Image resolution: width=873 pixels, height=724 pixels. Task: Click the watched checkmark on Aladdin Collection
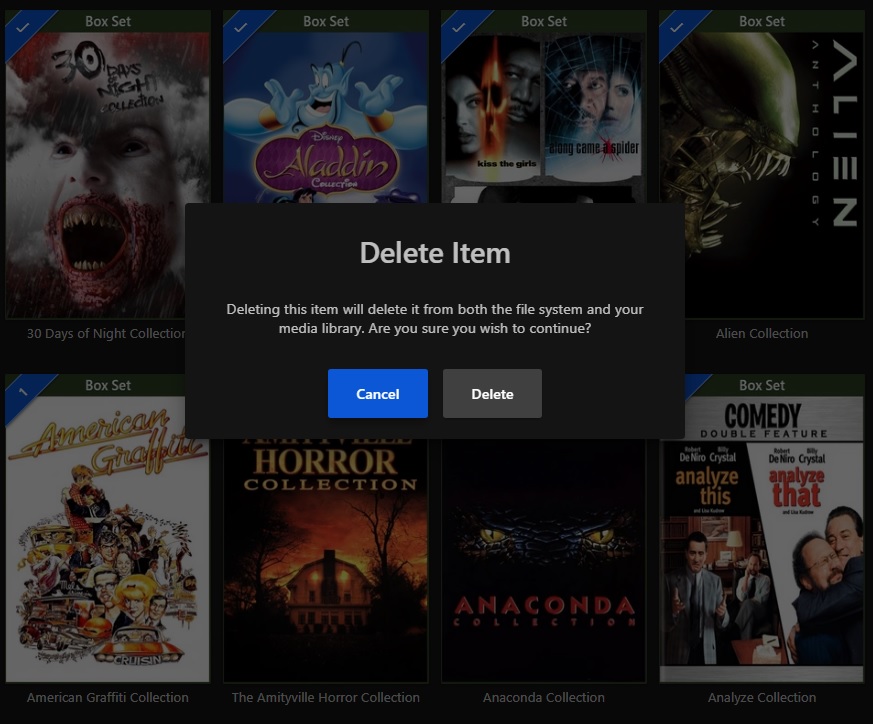click(240, 27)
